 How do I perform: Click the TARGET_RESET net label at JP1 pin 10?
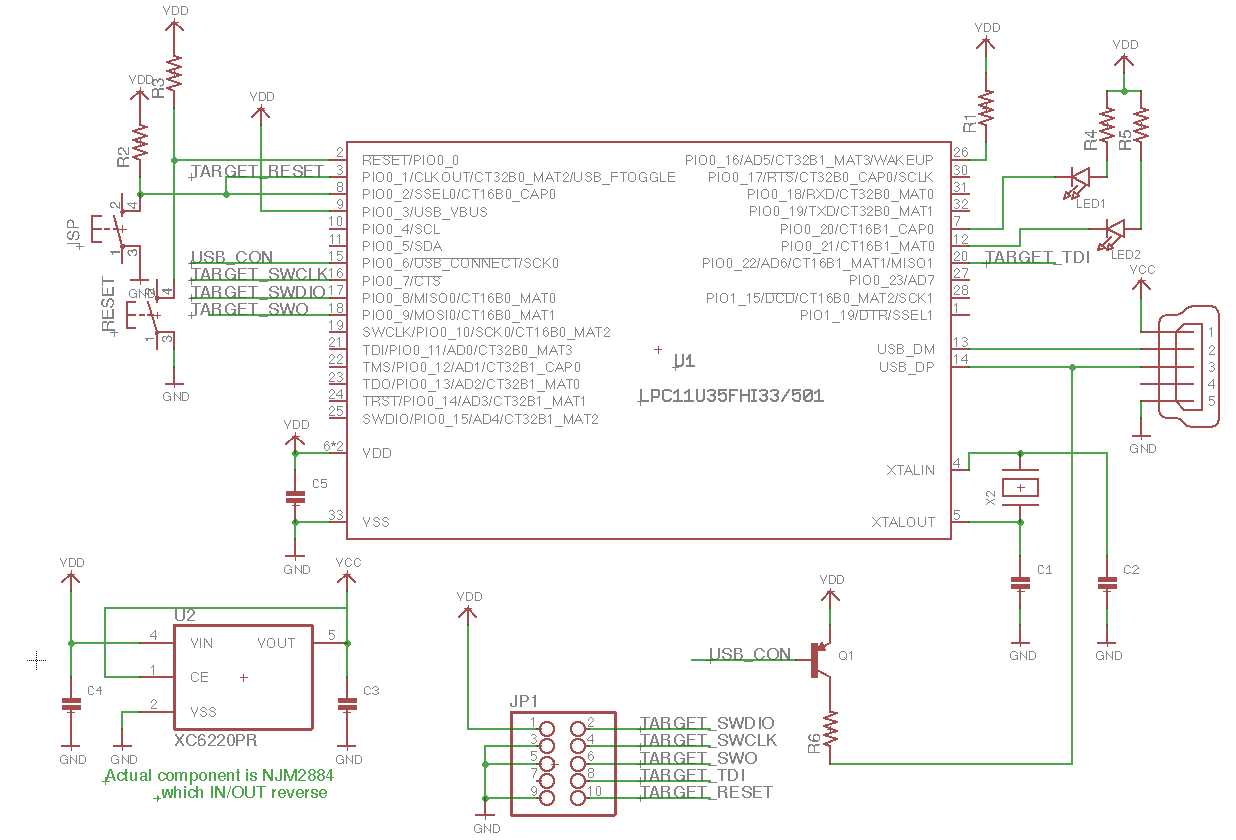click(x=706, y=792)
